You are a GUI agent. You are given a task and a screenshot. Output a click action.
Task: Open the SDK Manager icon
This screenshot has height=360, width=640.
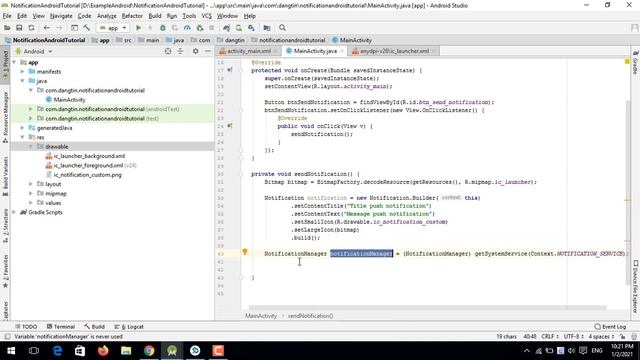click(251, 28)
